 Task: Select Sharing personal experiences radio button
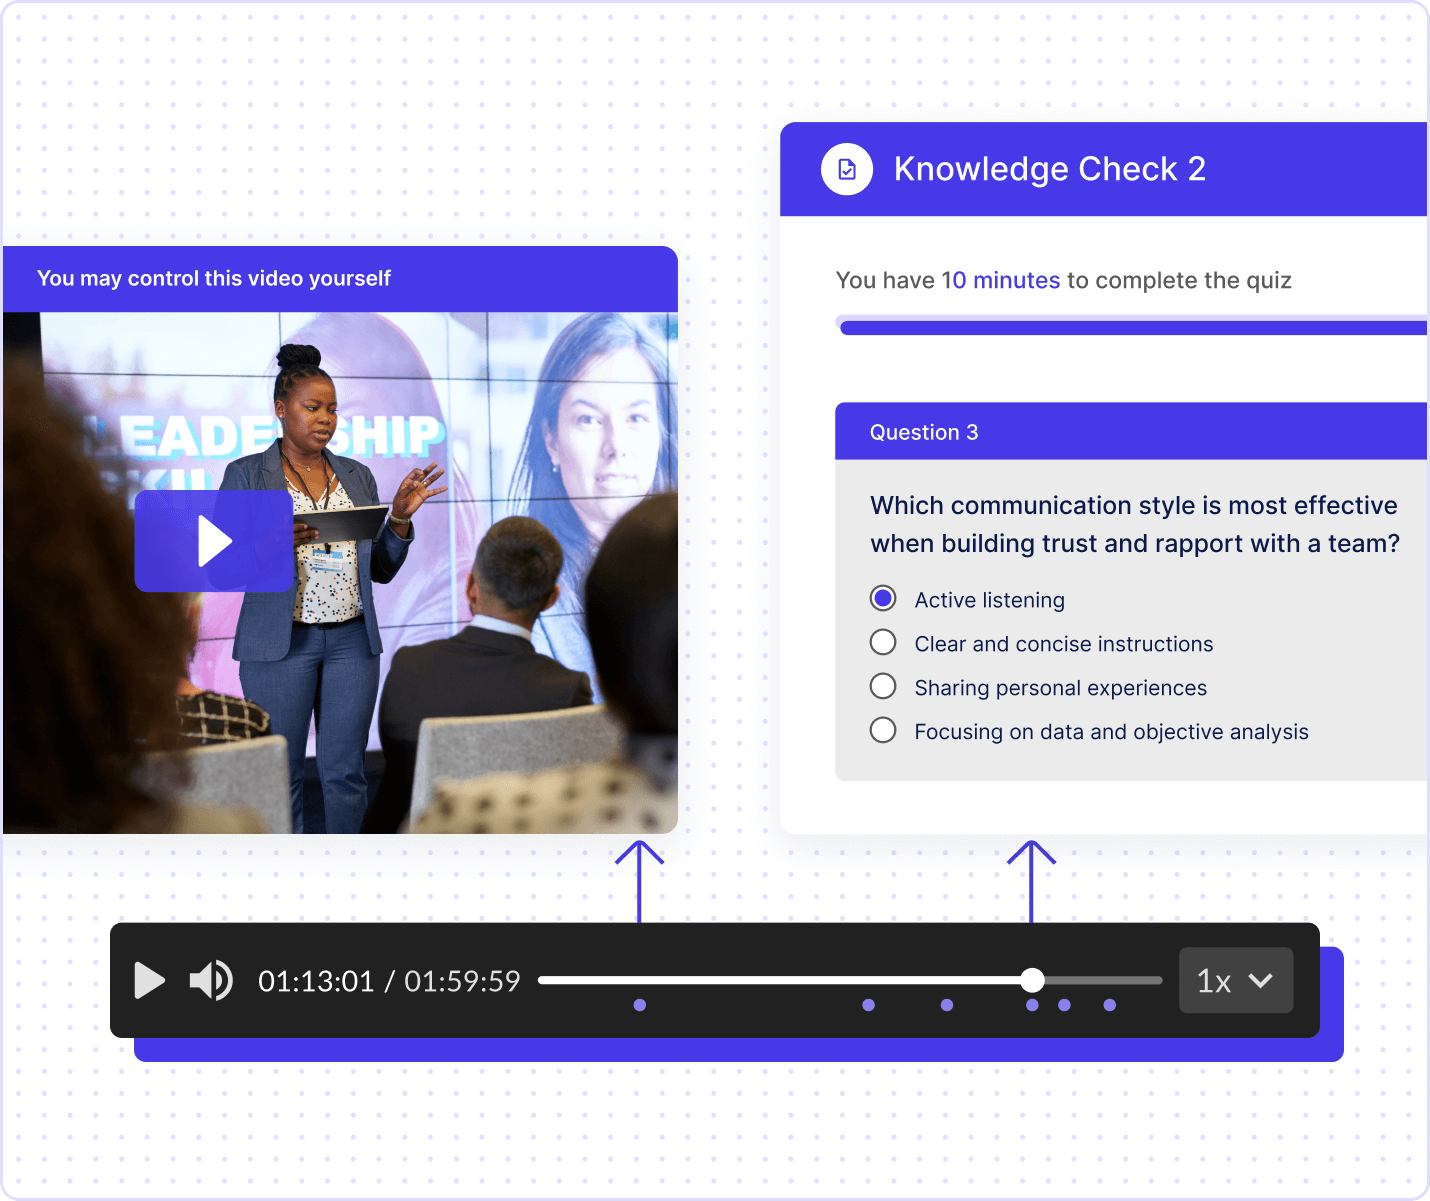coord(883,686)
